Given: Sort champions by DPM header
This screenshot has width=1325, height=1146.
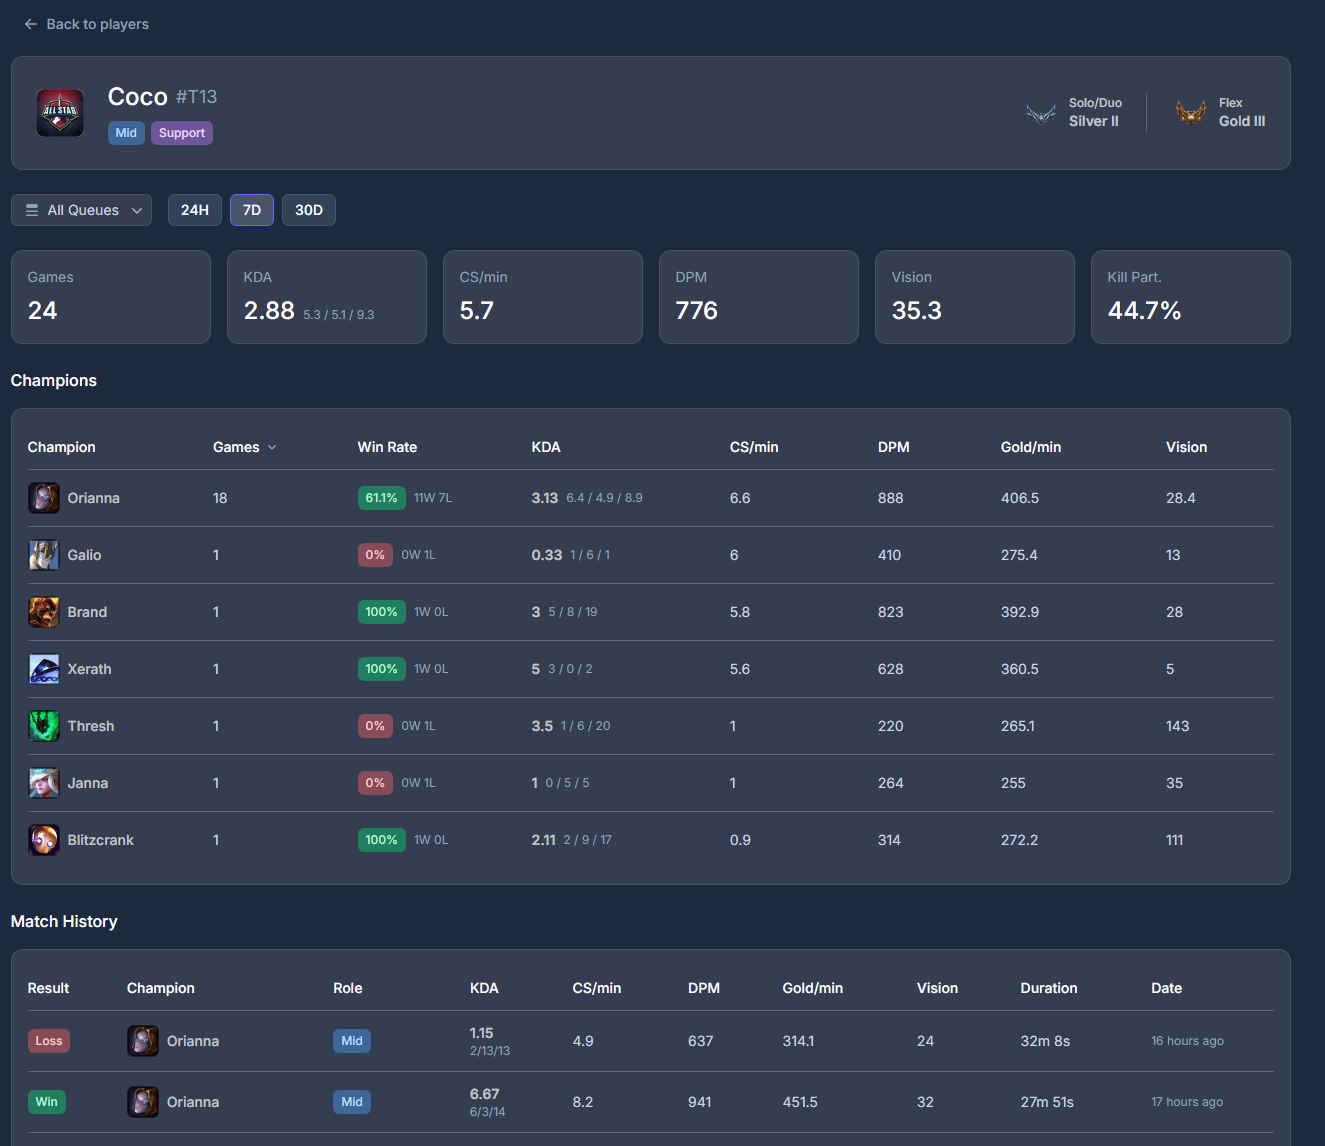Looking at the screenshot, I should click(x=894, y=447).
